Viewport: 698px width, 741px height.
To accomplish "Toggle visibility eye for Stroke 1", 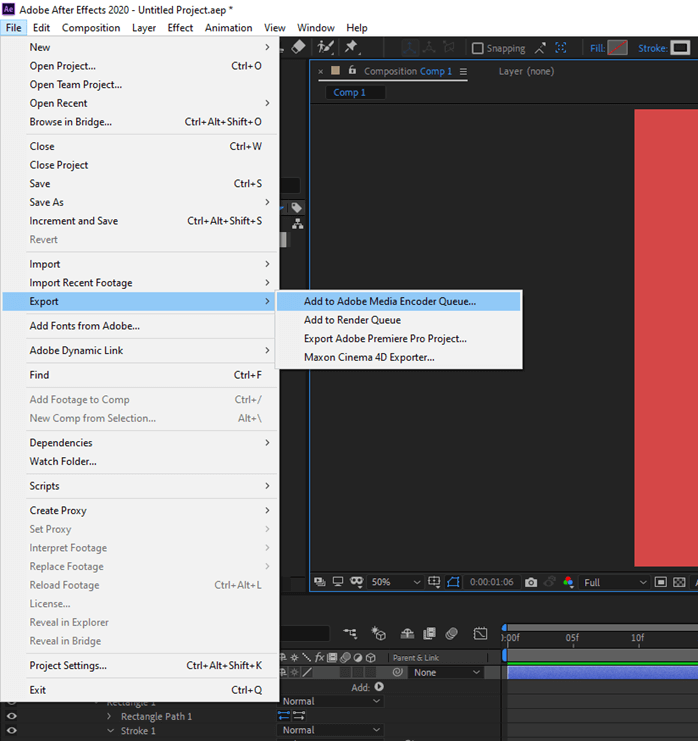I will pos(11,731).
